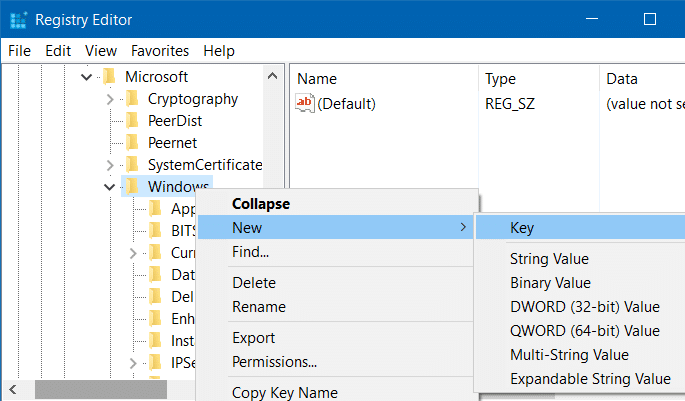
Task: Click the REG_SZ type cell
Action: point(510,104)
